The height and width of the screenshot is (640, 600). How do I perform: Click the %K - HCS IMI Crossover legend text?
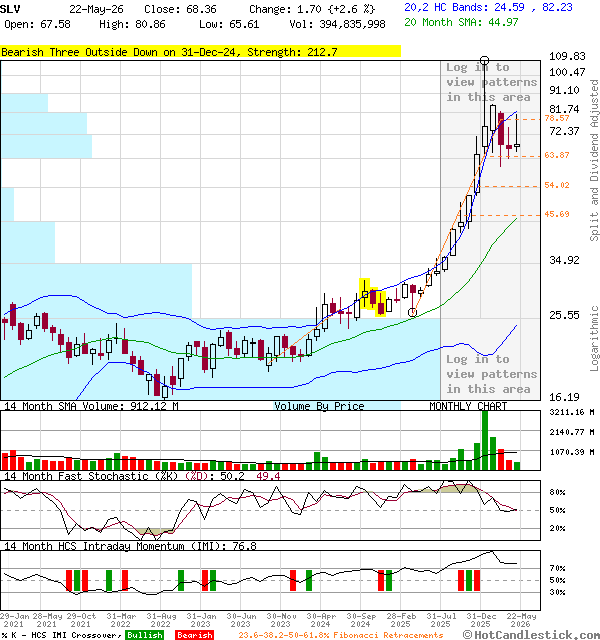click(61, 635)
